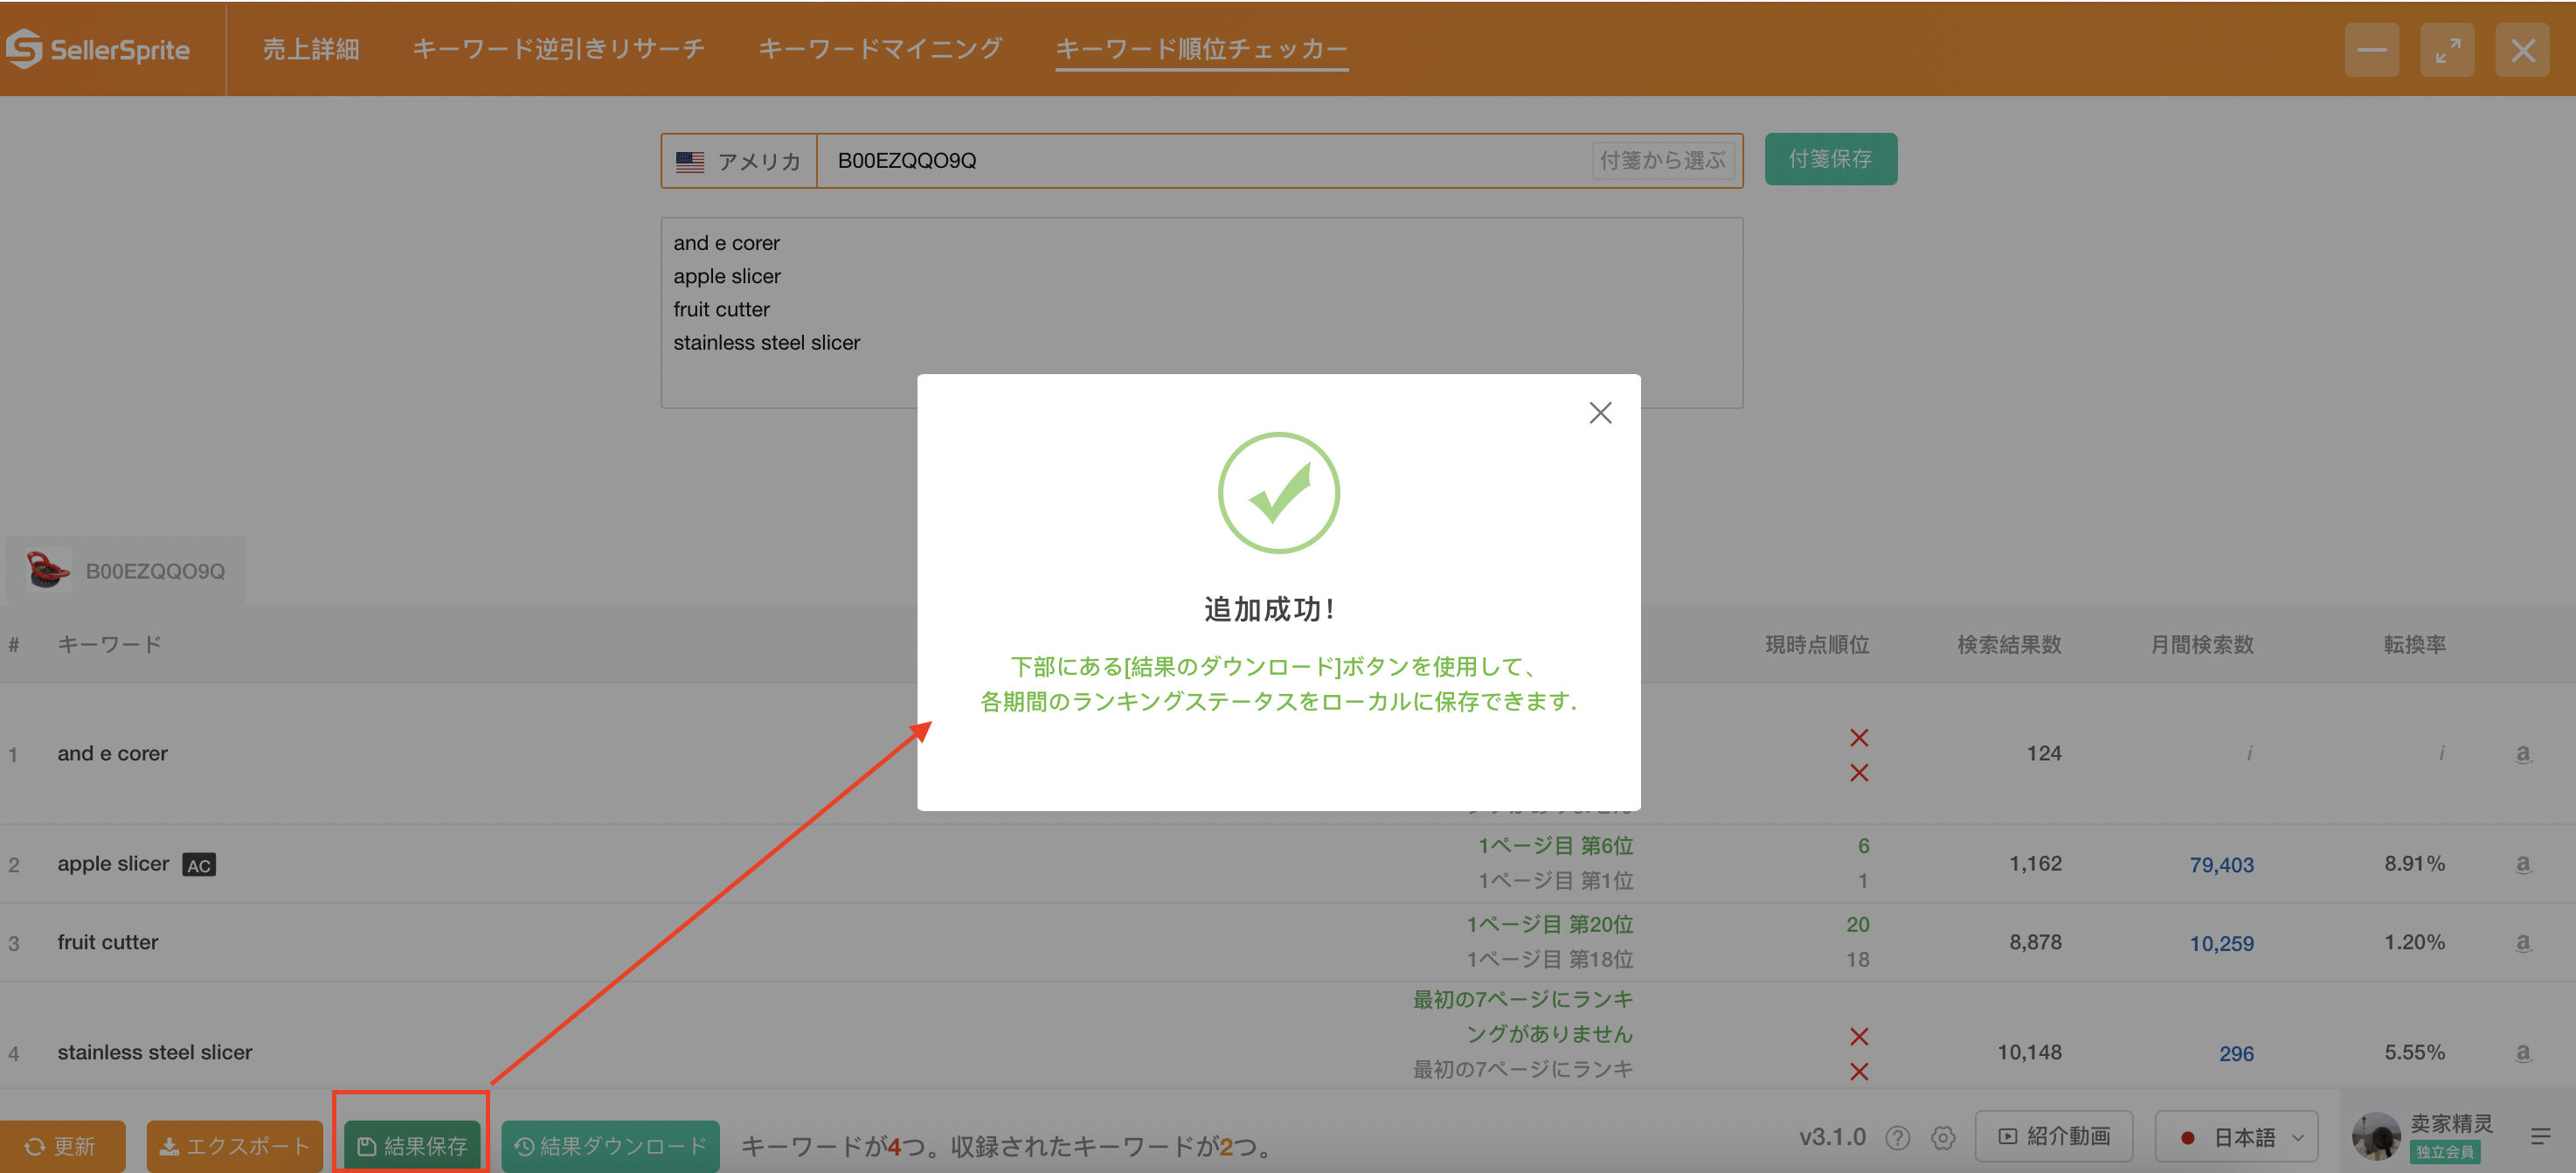Image resolution: width=2576 pixels, height=1173 pixels.
Task: Click the keywords text area
Action: click(x=1201, y=312)
